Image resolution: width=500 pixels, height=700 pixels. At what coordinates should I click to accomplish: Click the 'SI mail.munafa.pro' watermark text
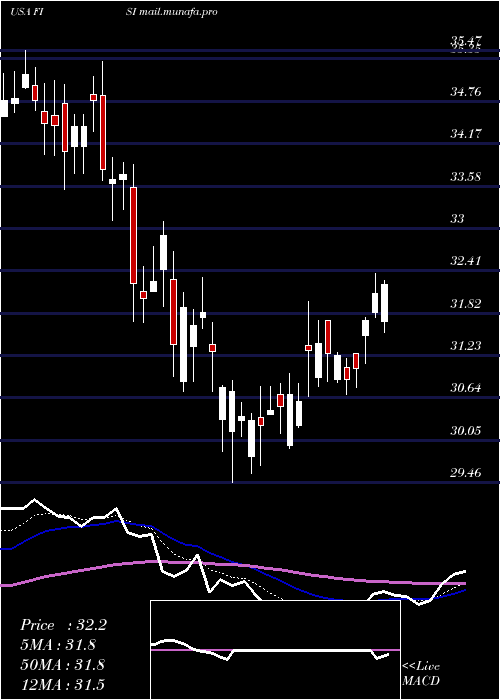(x=172, y=12)
